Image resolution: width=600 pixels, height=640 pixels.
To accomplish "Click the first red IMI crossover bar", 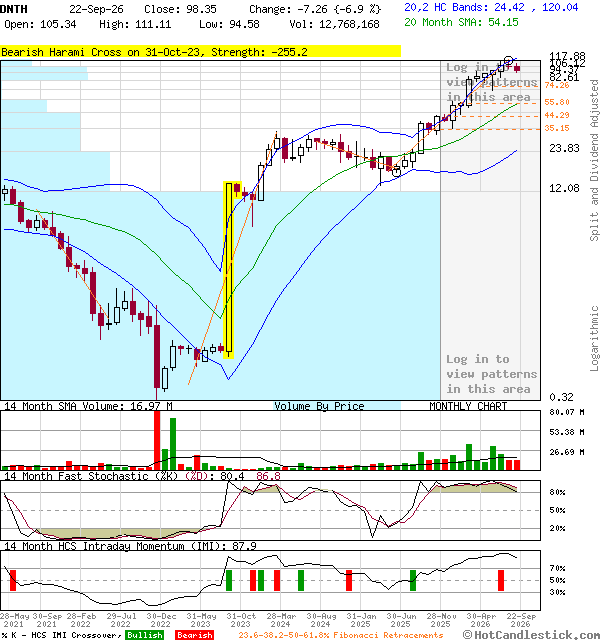I will 13,580.
